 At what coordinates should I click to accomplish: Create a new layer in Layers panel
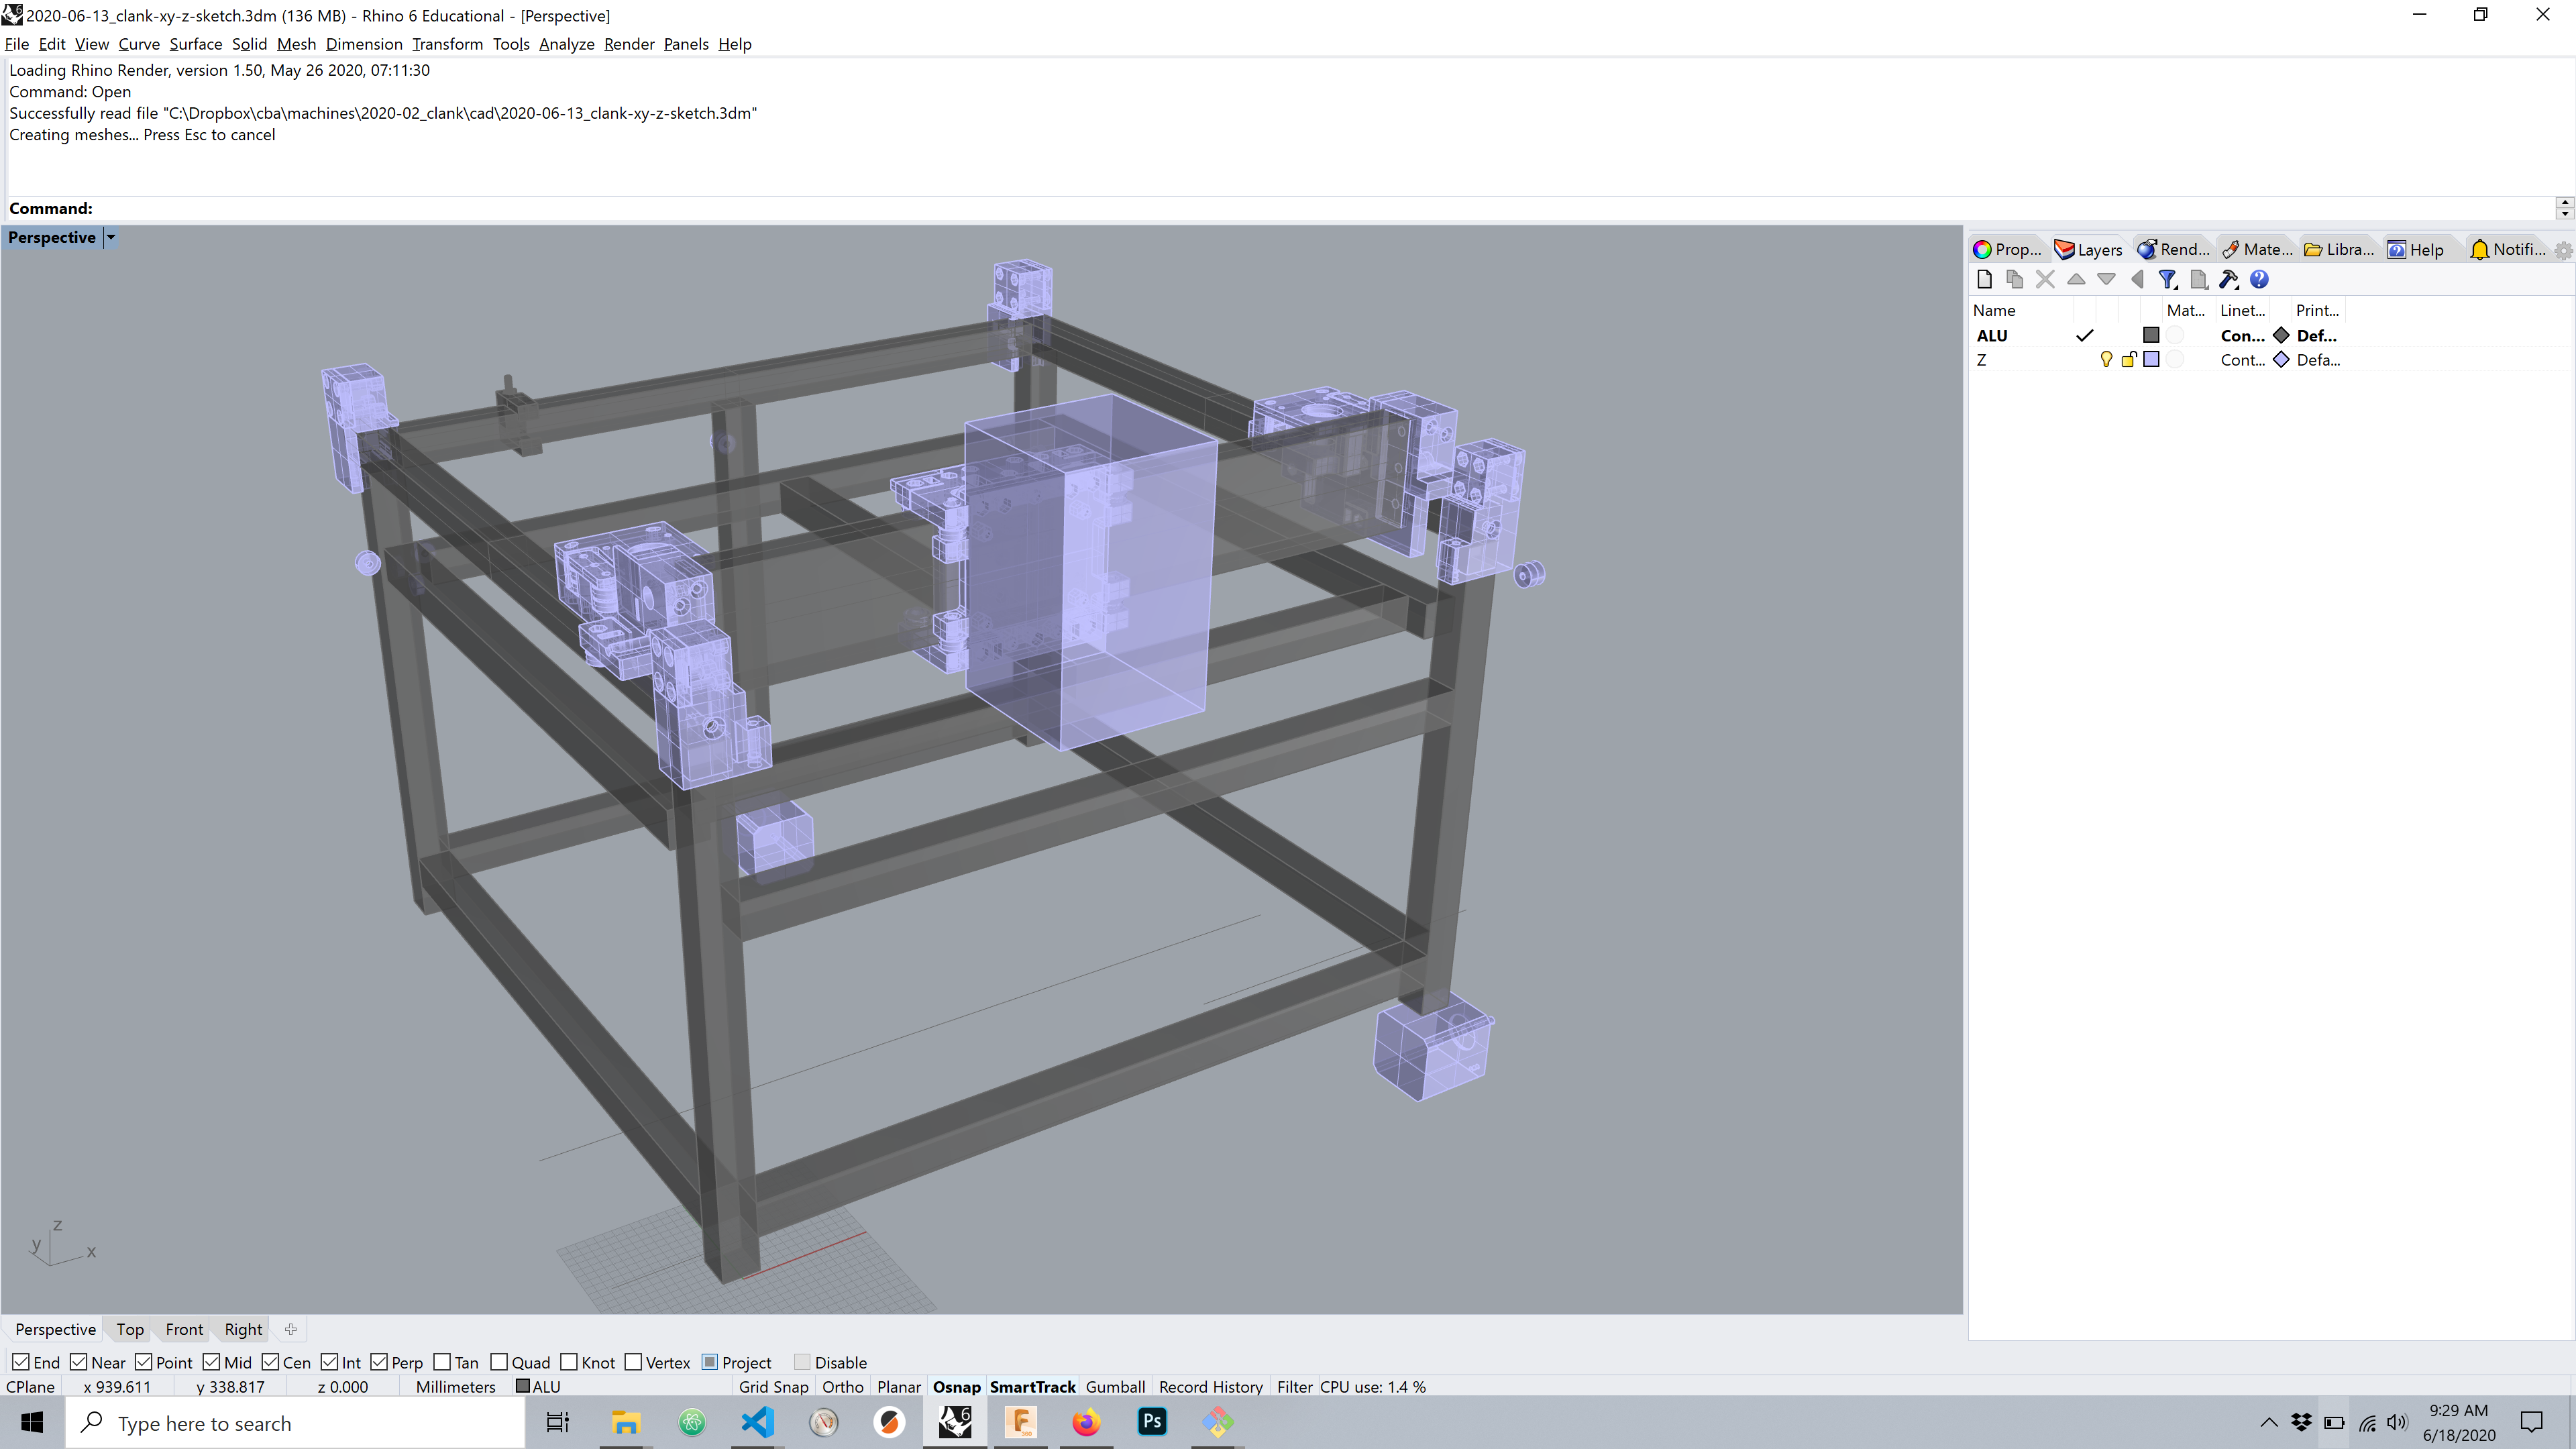pyautogui.click(x=1985, y=280)
